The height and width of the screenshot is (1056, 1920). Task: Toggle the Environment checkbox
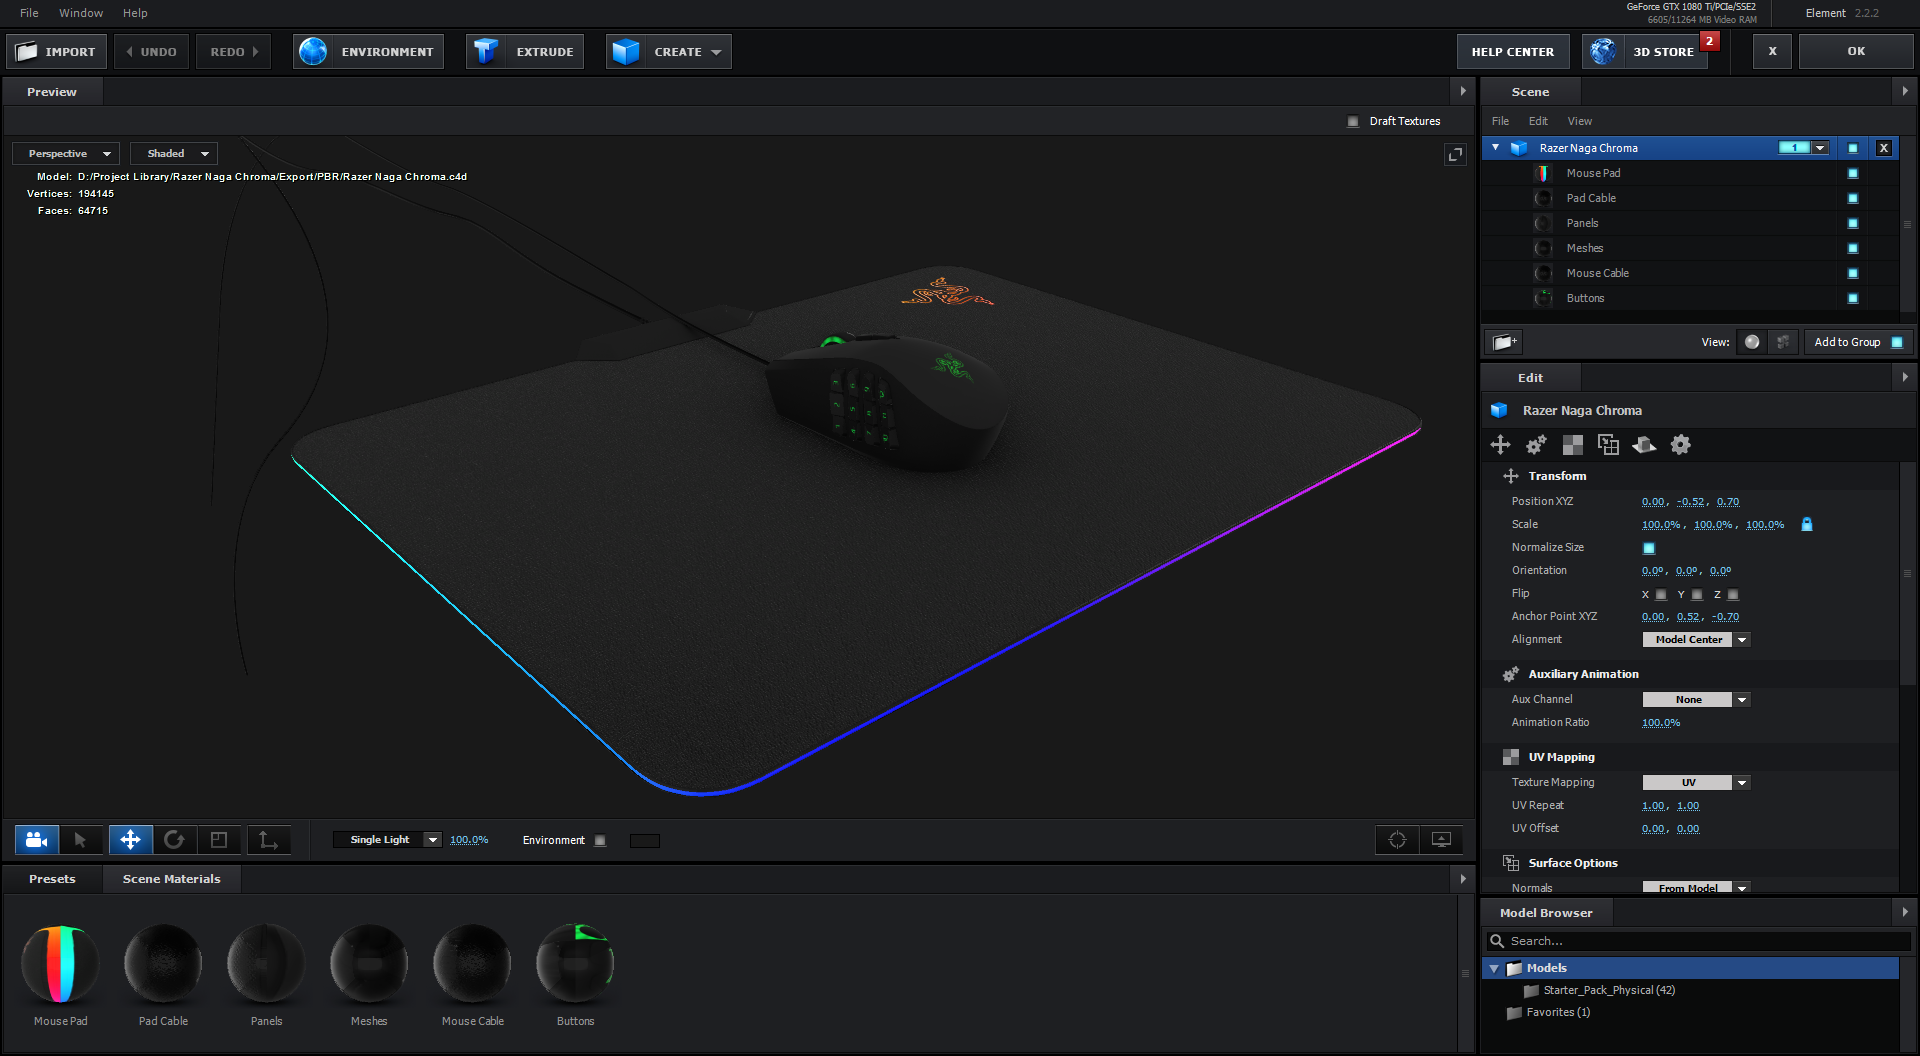coord(600,841)
